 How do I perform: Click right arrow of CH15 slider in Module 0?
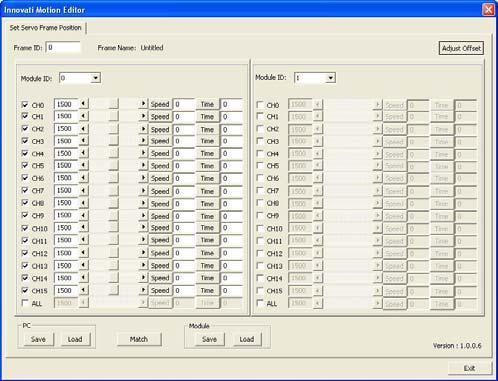point(143,290)
